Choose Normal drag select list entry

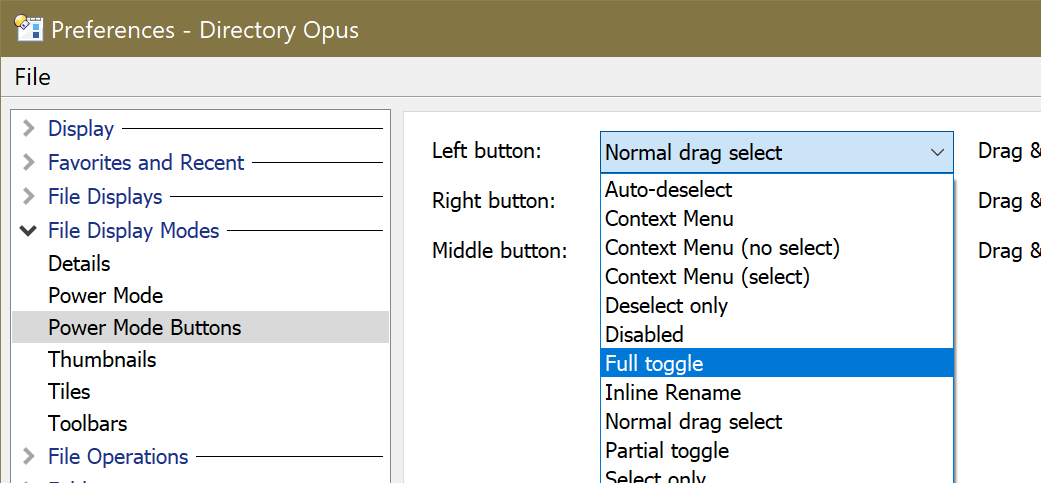tap(777, 421)
